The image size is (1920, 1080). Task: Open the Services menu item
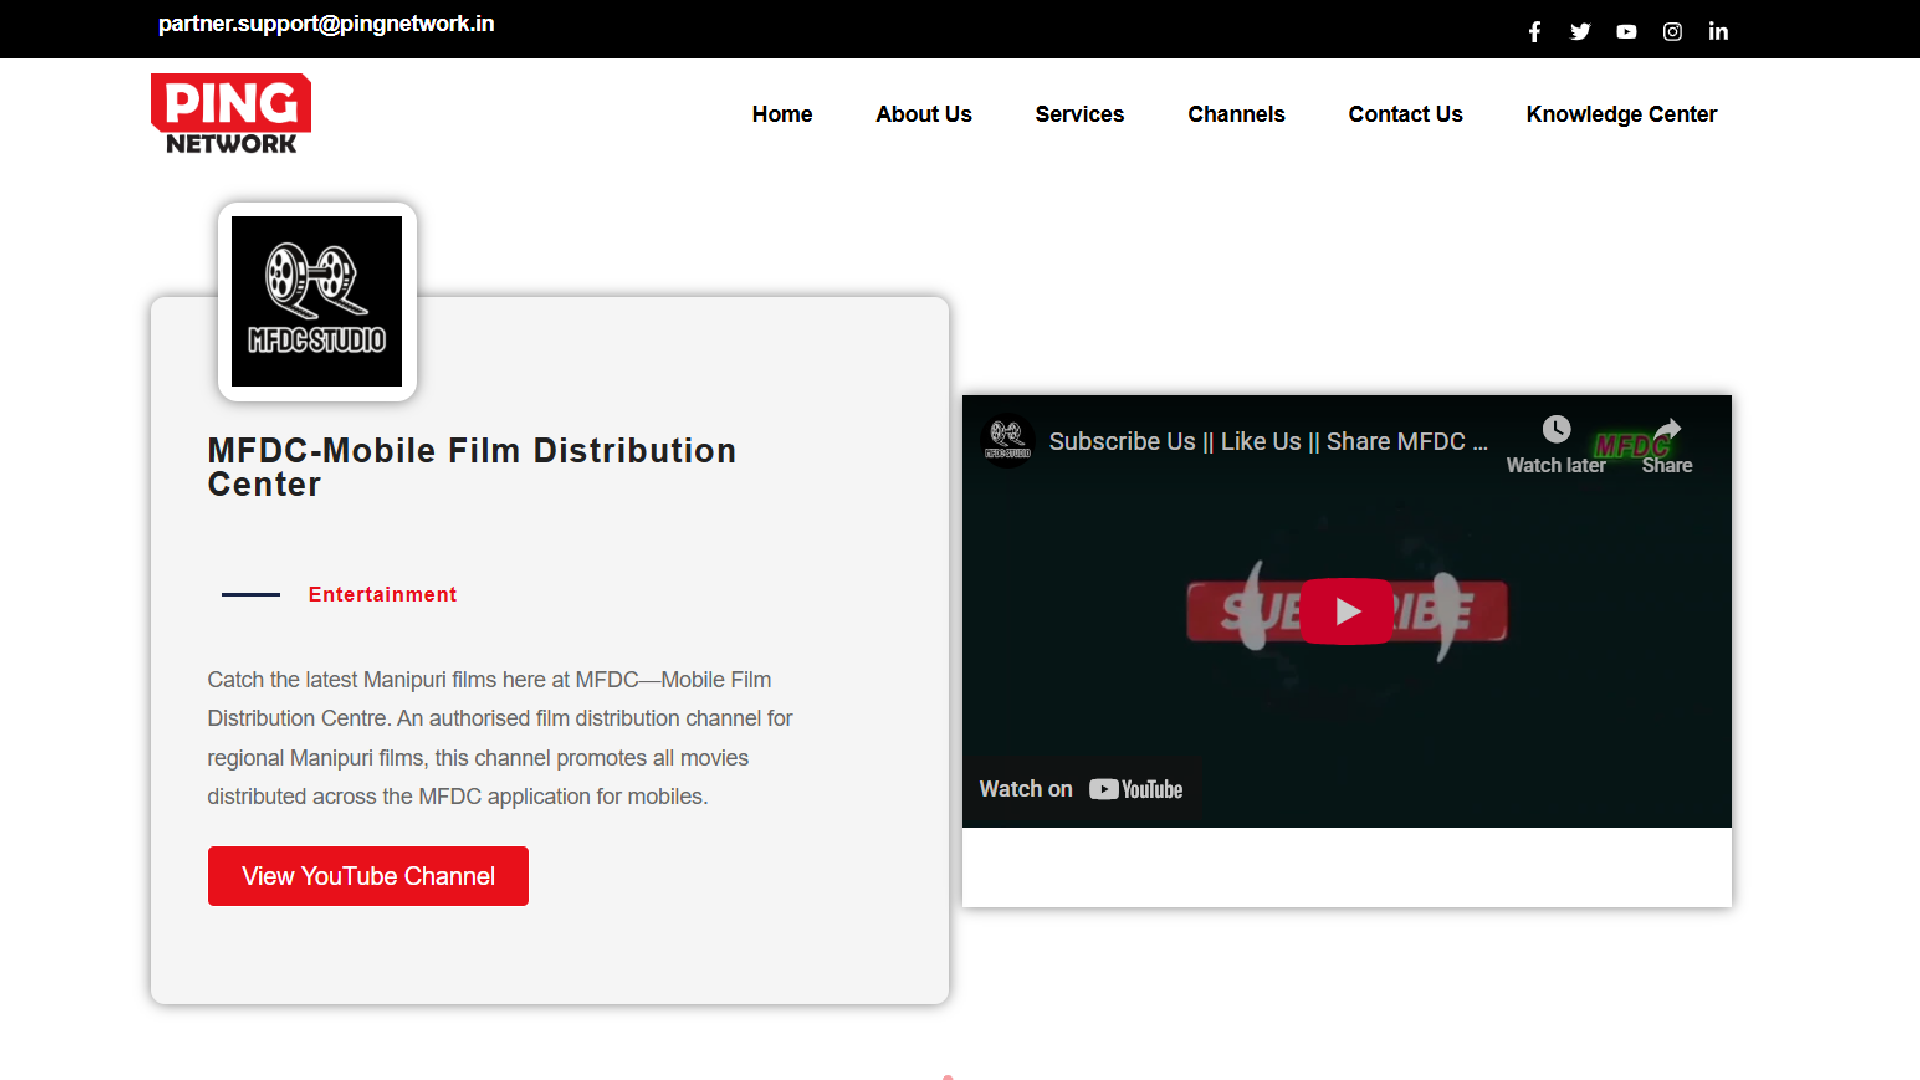point(1080,114)
